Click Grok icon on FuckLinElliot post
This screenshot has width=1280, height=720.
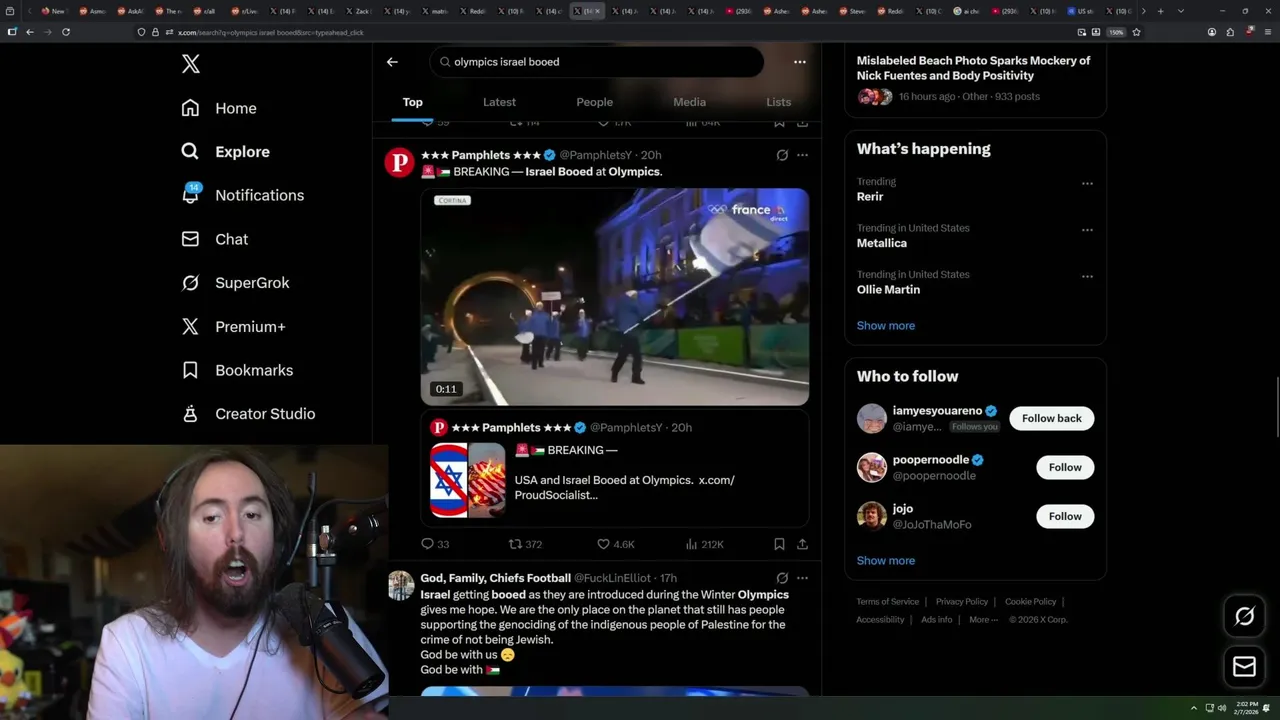782,578
